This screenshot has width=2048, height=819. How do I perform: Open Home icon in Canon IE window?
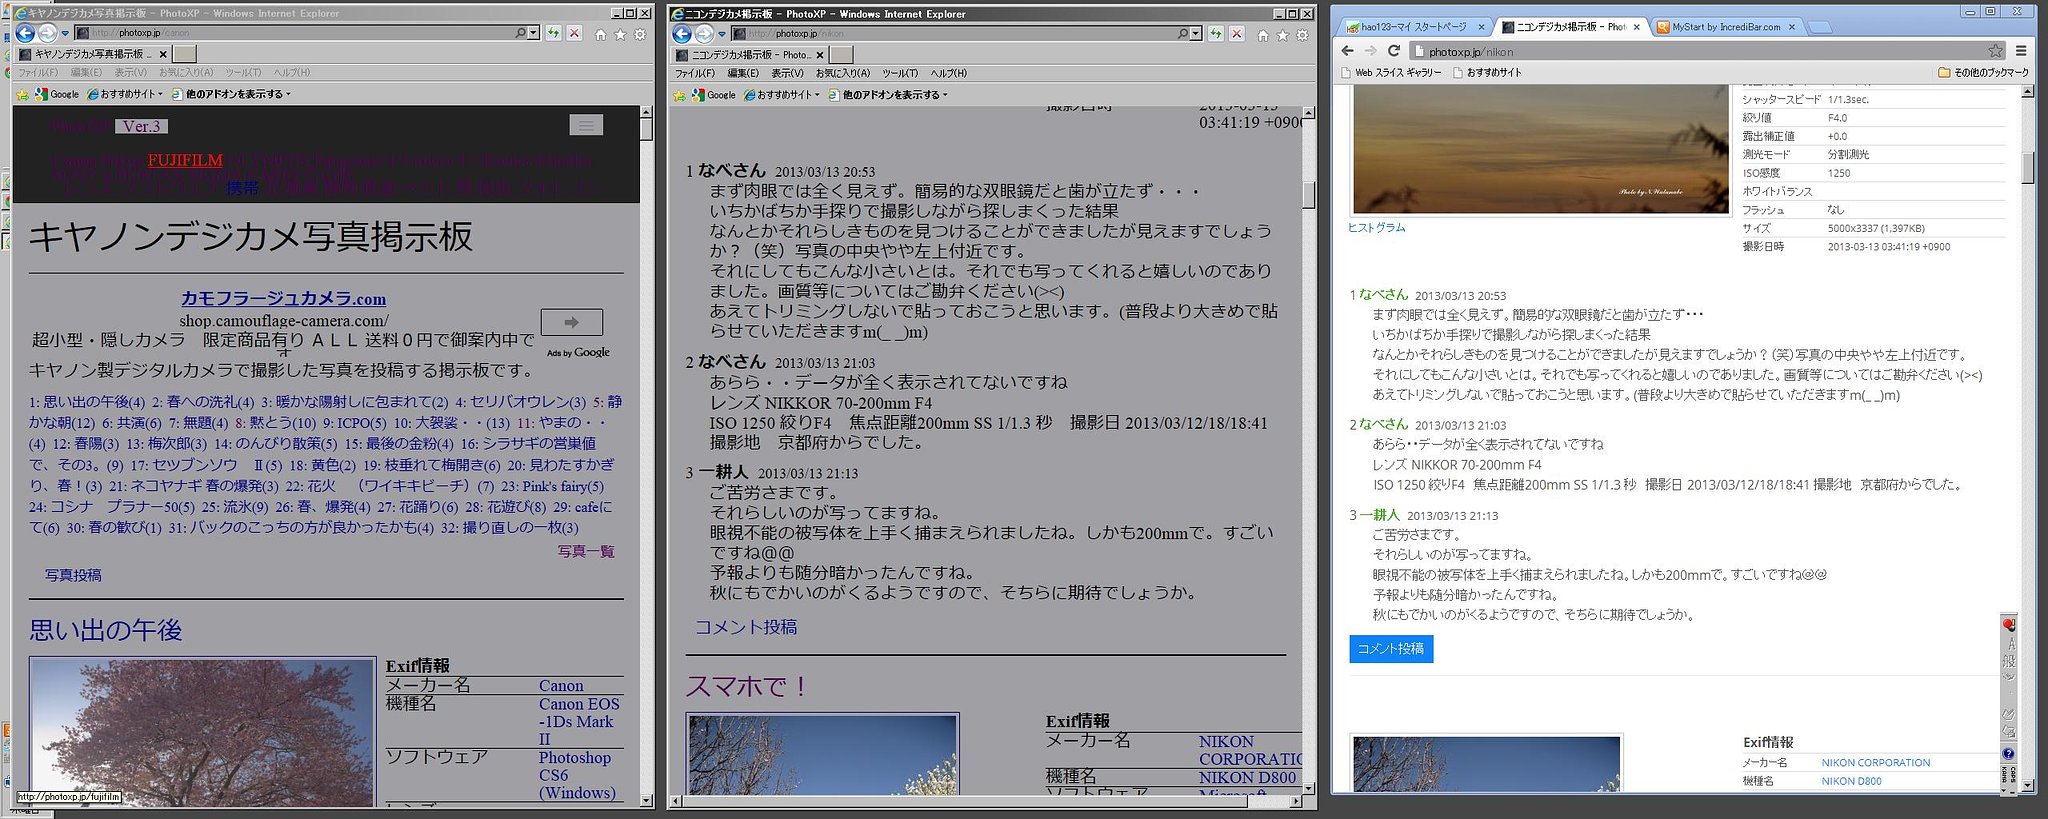point(600,34)
